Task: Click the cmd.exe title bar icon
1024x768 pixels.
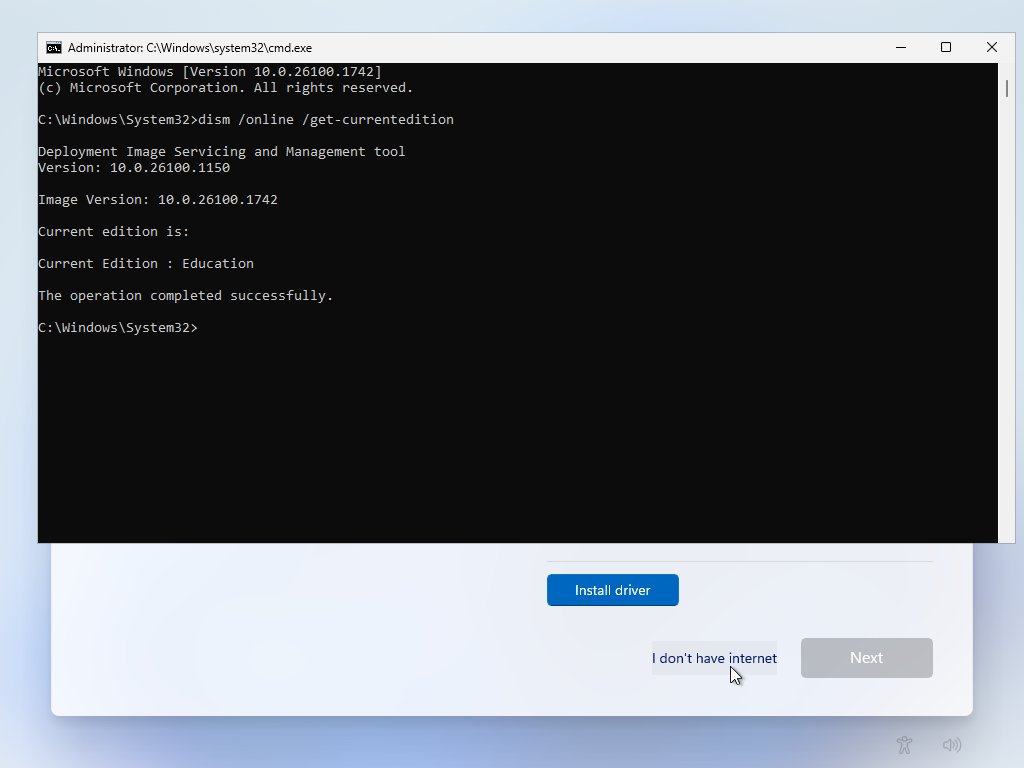Action: (54, 48)
